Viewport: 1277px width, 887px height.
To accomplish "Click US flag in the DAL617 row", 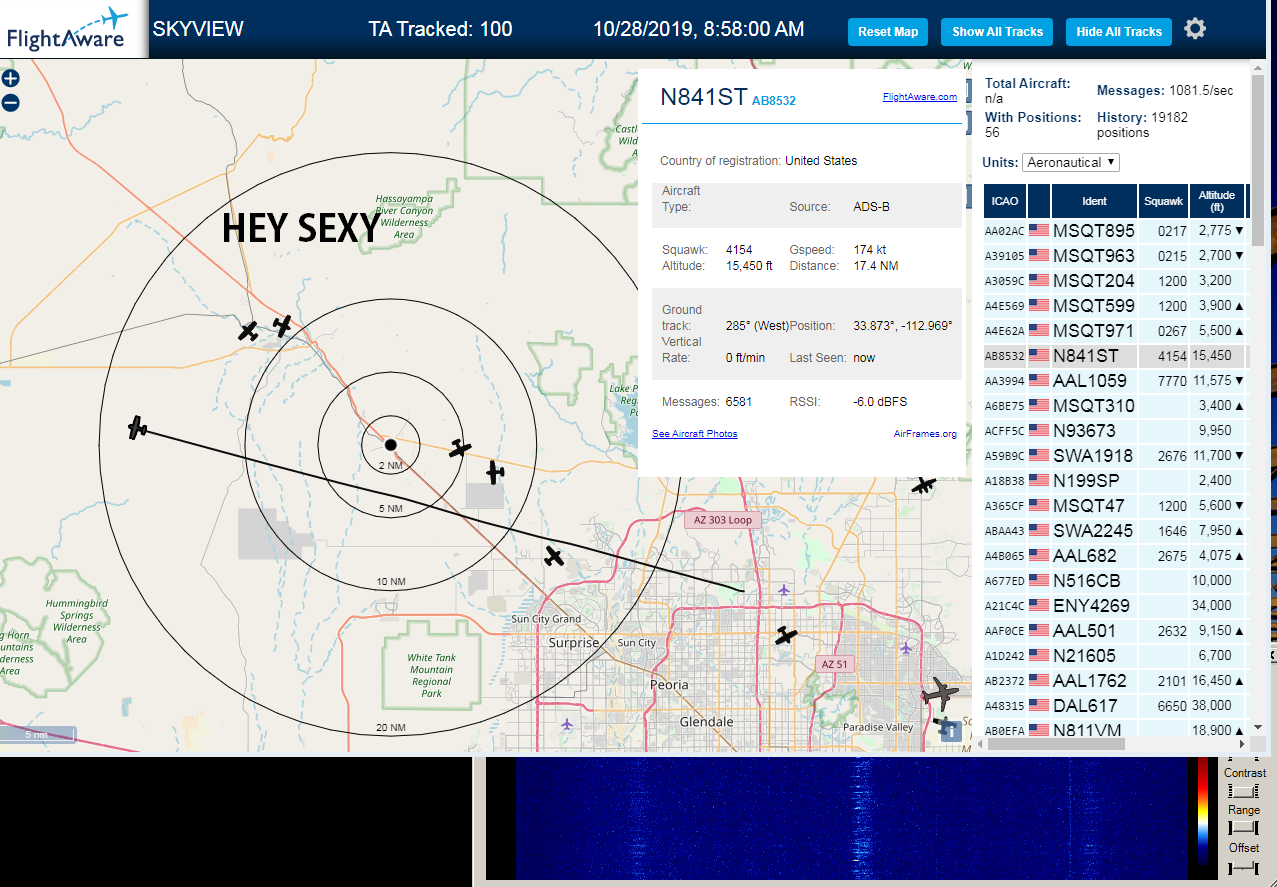I will pyautogui.click(x=1039, y=706).
